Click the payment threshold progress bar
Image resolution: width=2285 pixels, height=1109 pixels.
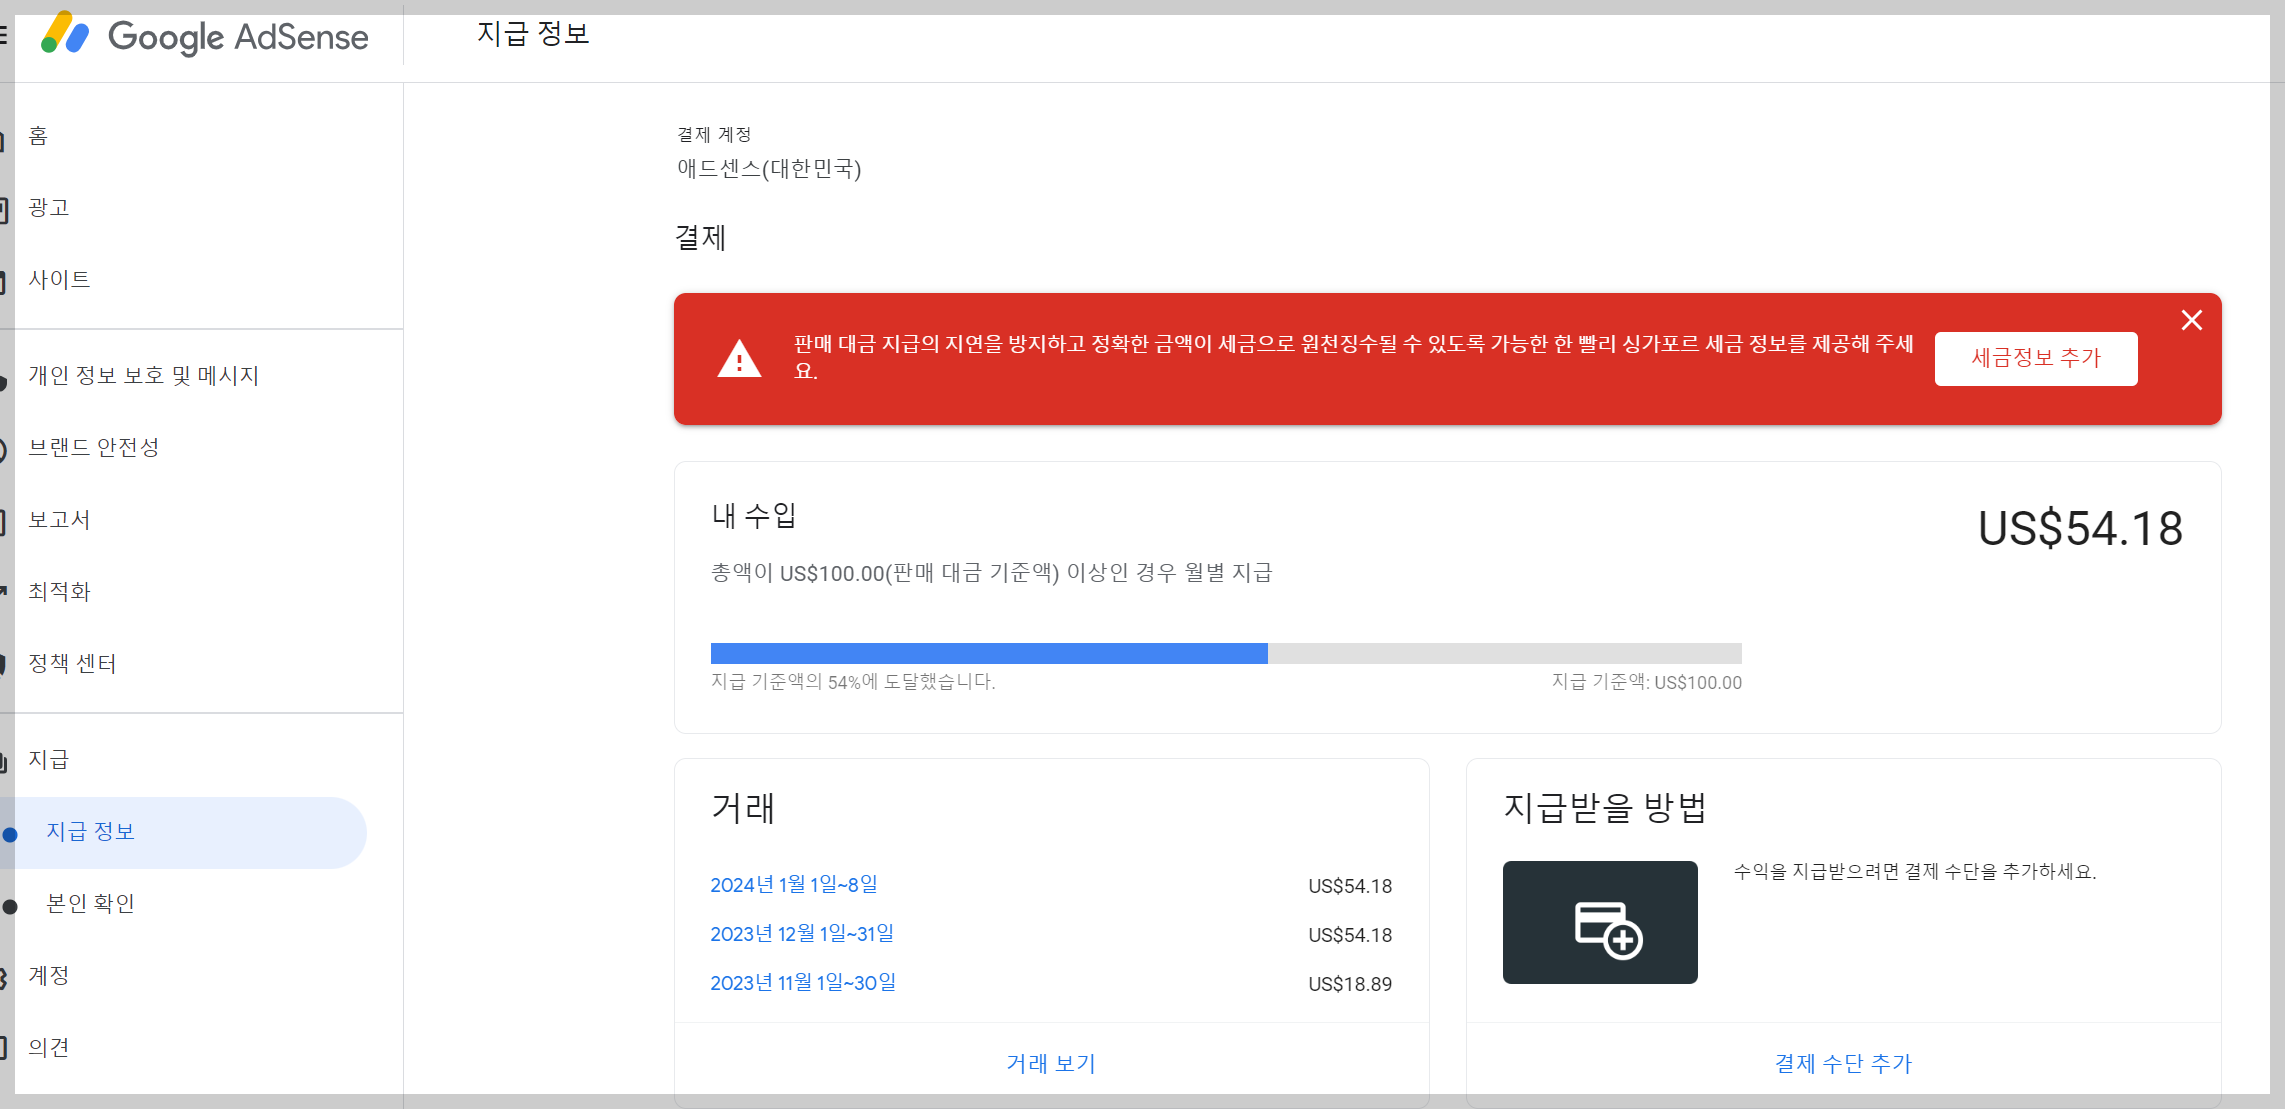(1225, 654)
